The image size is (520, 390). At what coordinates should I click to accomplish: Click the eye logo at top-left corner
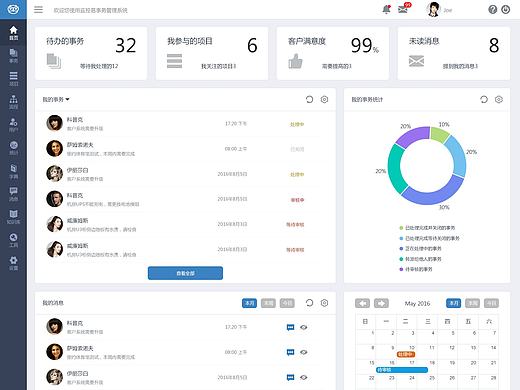point(13,9)
